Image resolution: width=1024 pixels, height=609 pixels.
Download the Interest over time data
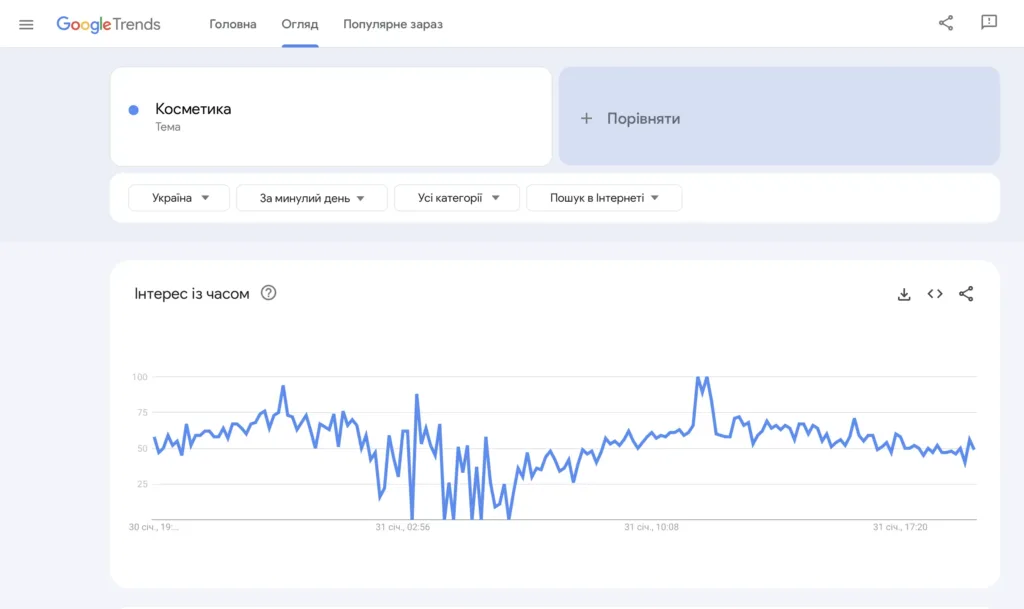(904, 293)
